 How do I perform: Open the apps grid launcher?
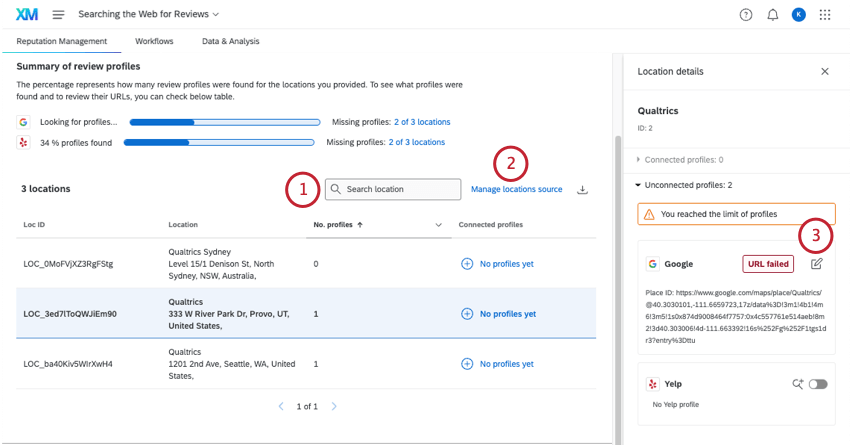[x=825, y=15]
